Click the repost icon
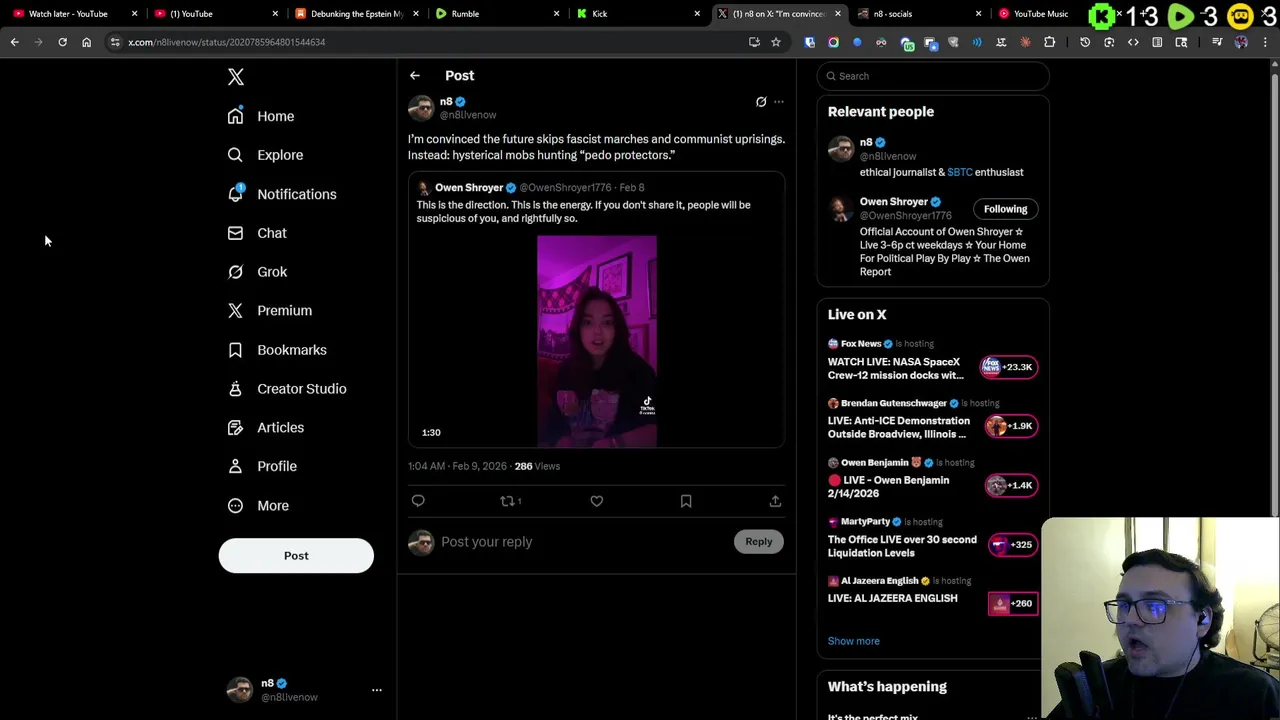The image size is (1280, 720). pyautogui.click(x=510, y=501)
